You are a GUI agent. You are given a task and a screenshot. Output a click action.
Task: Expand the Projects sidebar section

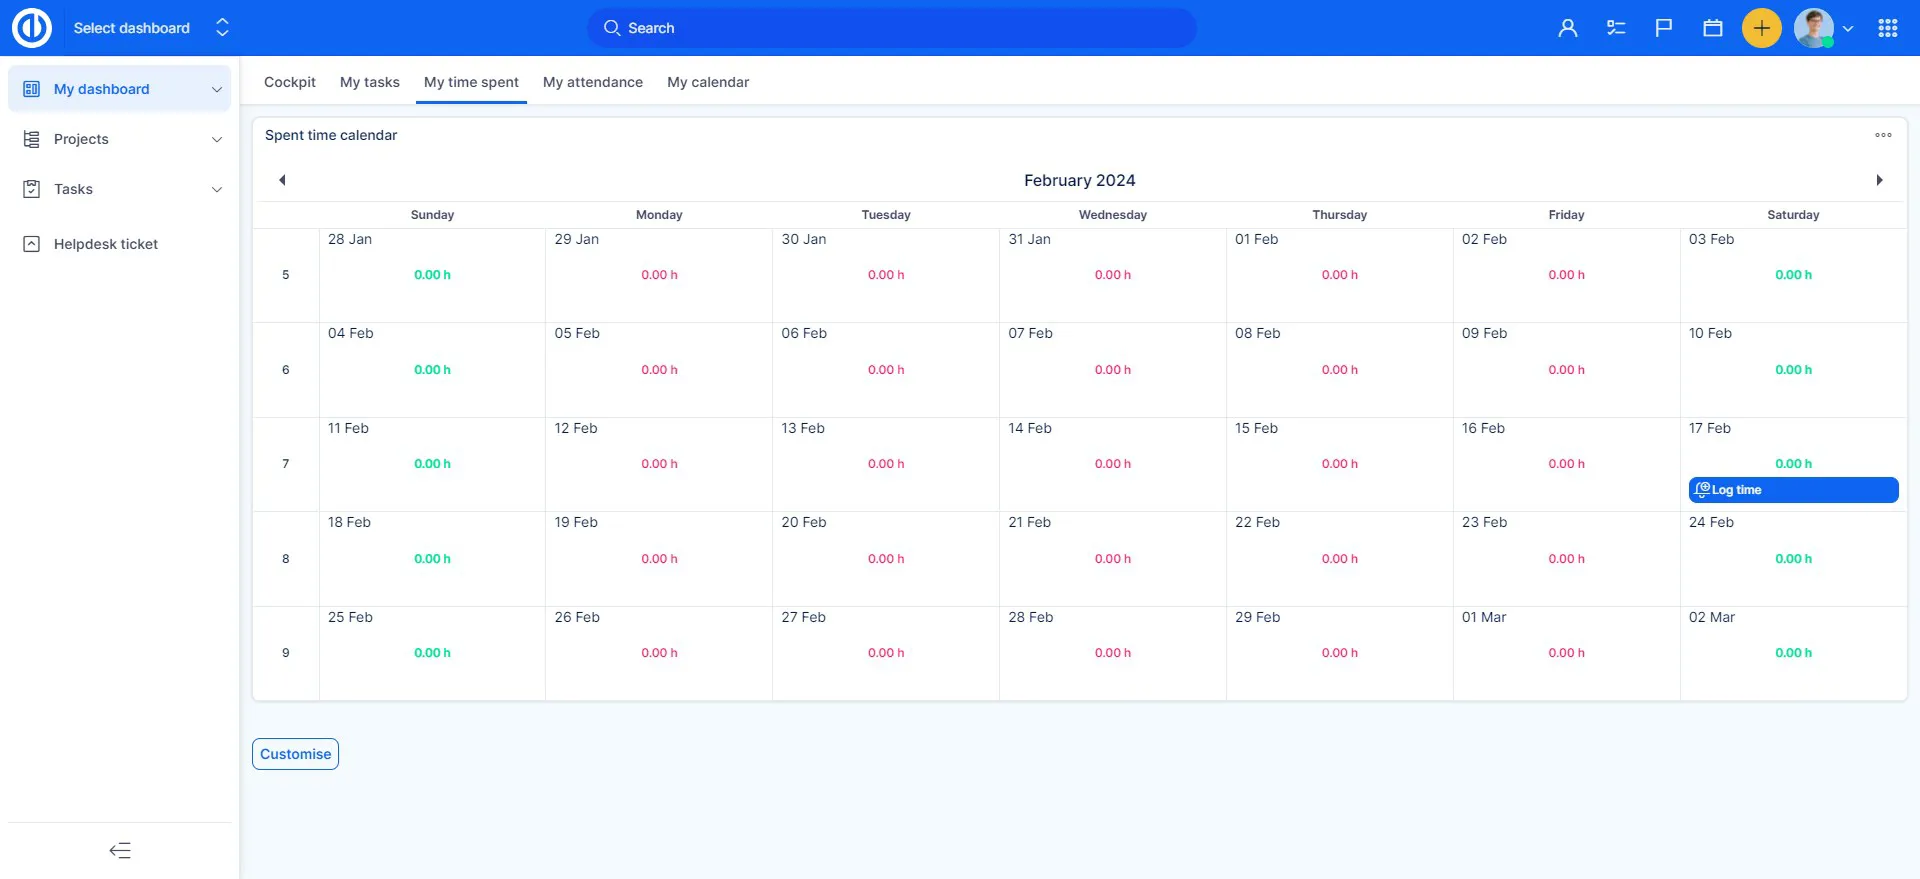(x=217, y=140)
